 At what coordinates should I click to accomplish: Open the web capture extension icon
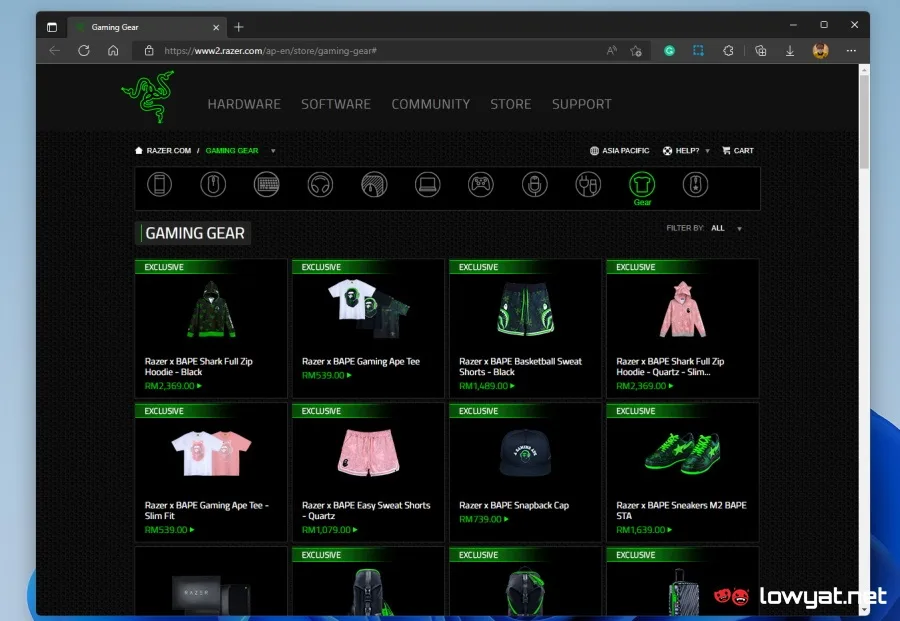tap(698, 51)
